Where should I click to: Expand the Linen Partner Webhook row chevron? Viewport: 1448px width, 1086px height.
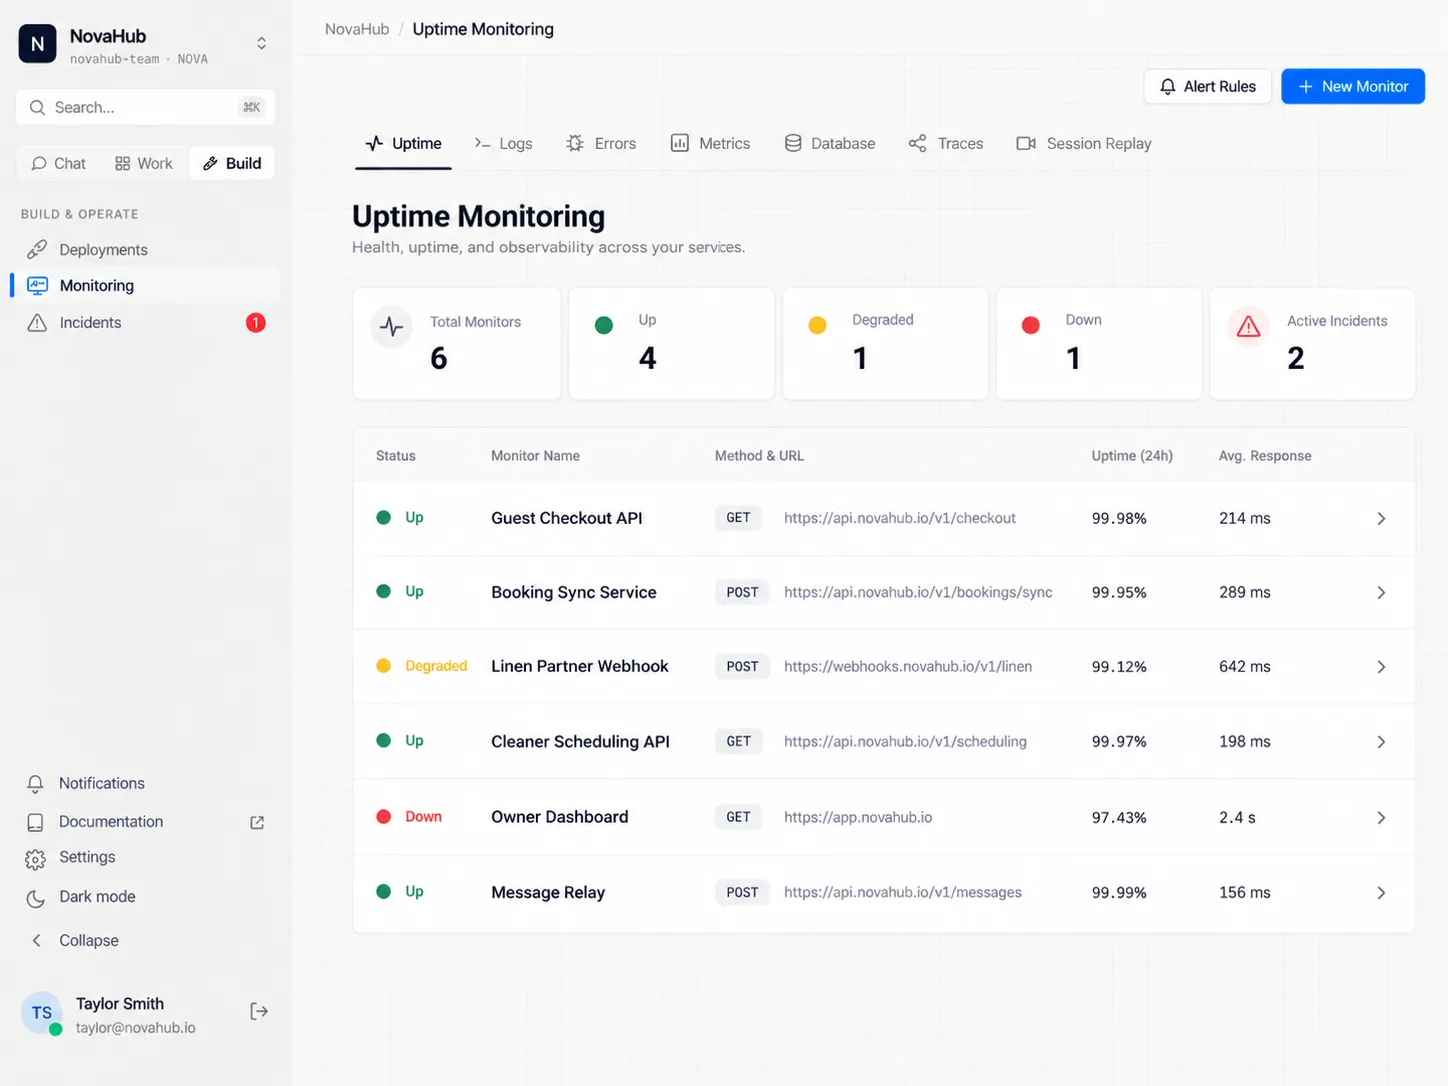tap(1381, 666)
